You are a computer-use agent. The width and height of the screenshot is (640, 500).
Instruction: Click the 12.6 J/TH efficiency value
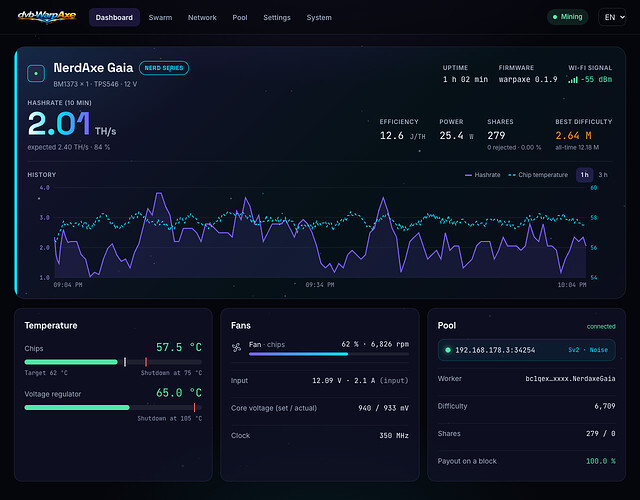[x=402, y=136]
